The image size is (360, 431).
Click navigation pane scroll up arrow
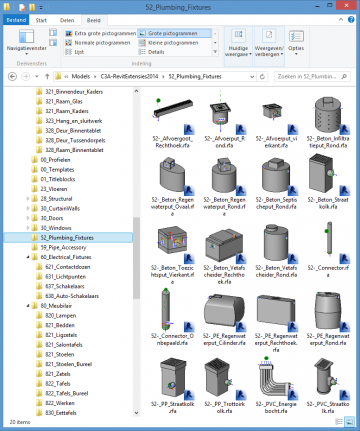pos(136,91)
